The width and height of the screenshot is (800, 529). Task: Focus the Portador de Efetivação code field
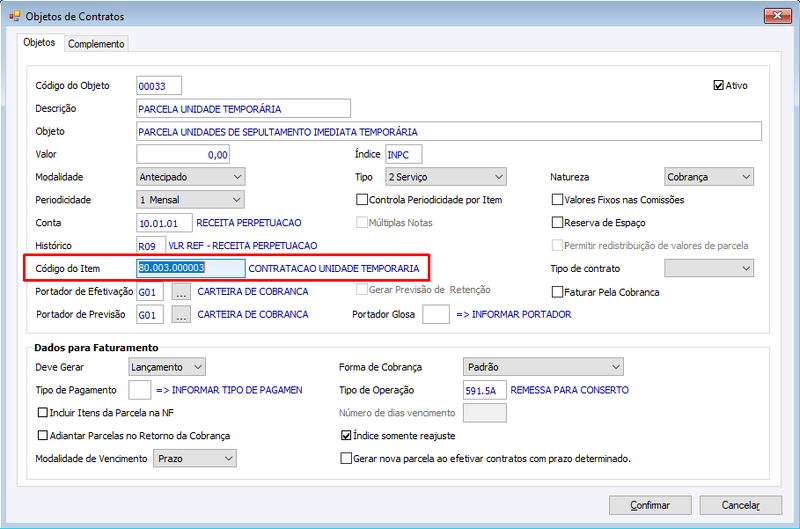(x=150, y=291)
